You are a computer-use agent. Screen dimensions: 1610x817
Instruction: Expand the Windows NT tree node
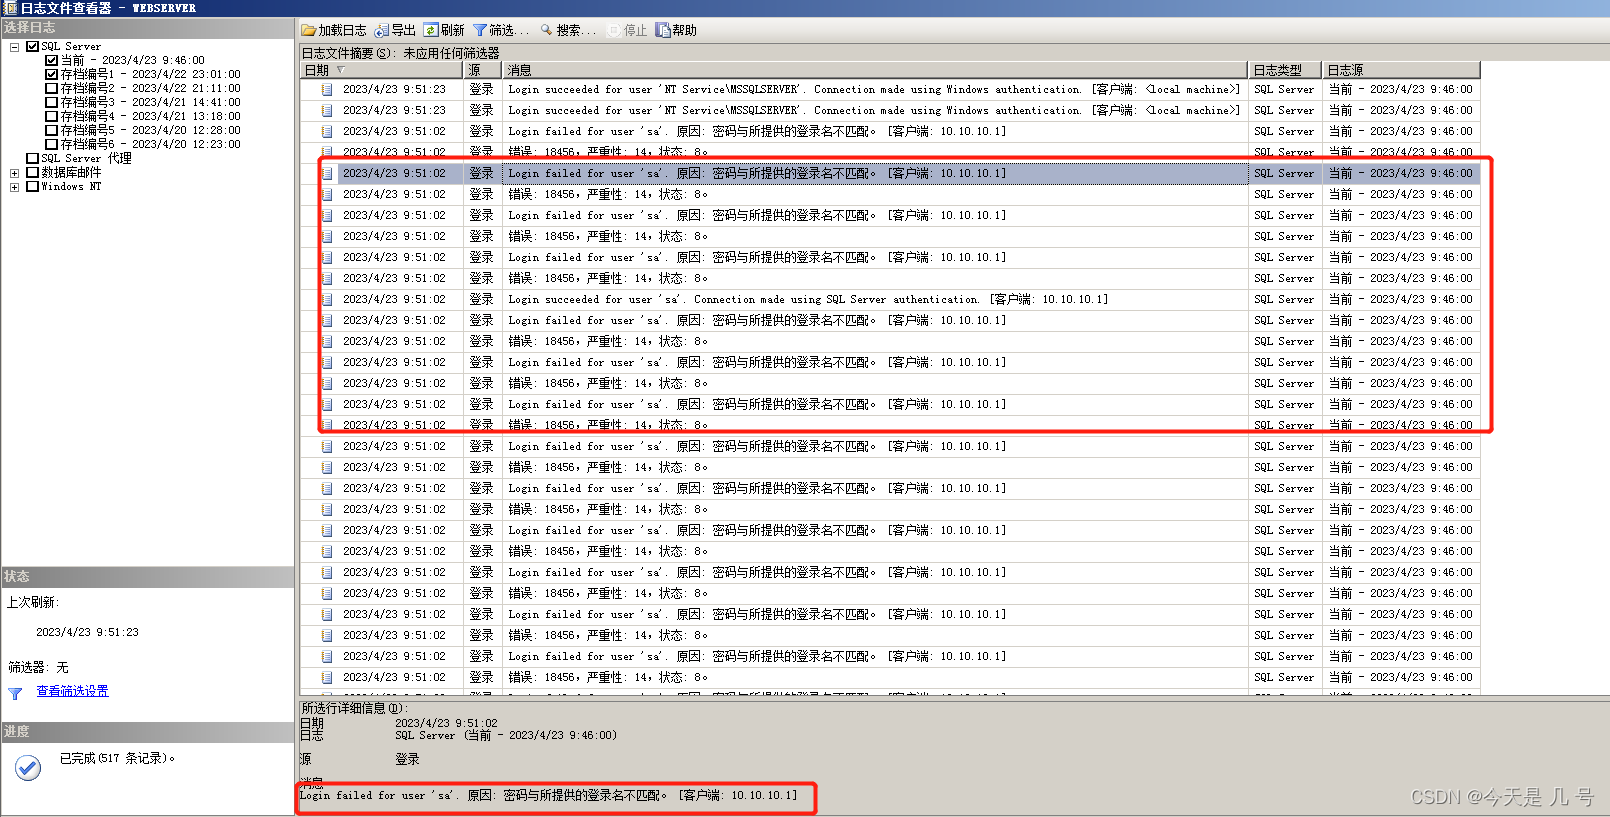pos(14,186)
